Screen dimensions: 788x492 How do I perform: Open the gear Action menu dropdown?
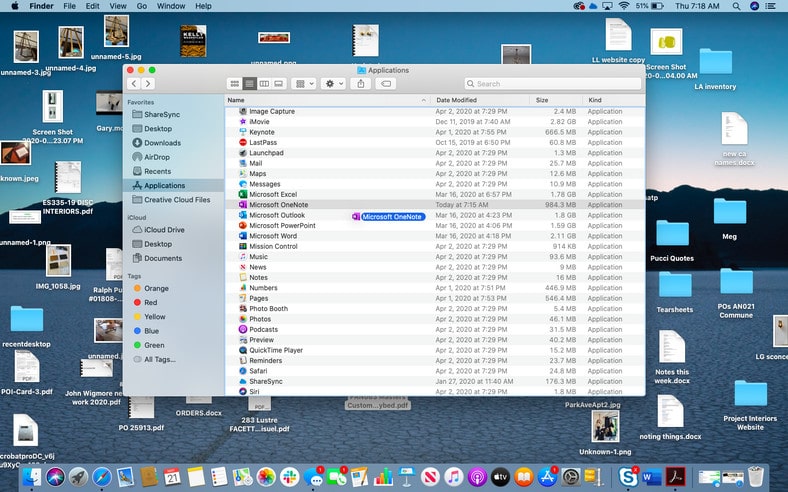[x=334, y=84]
